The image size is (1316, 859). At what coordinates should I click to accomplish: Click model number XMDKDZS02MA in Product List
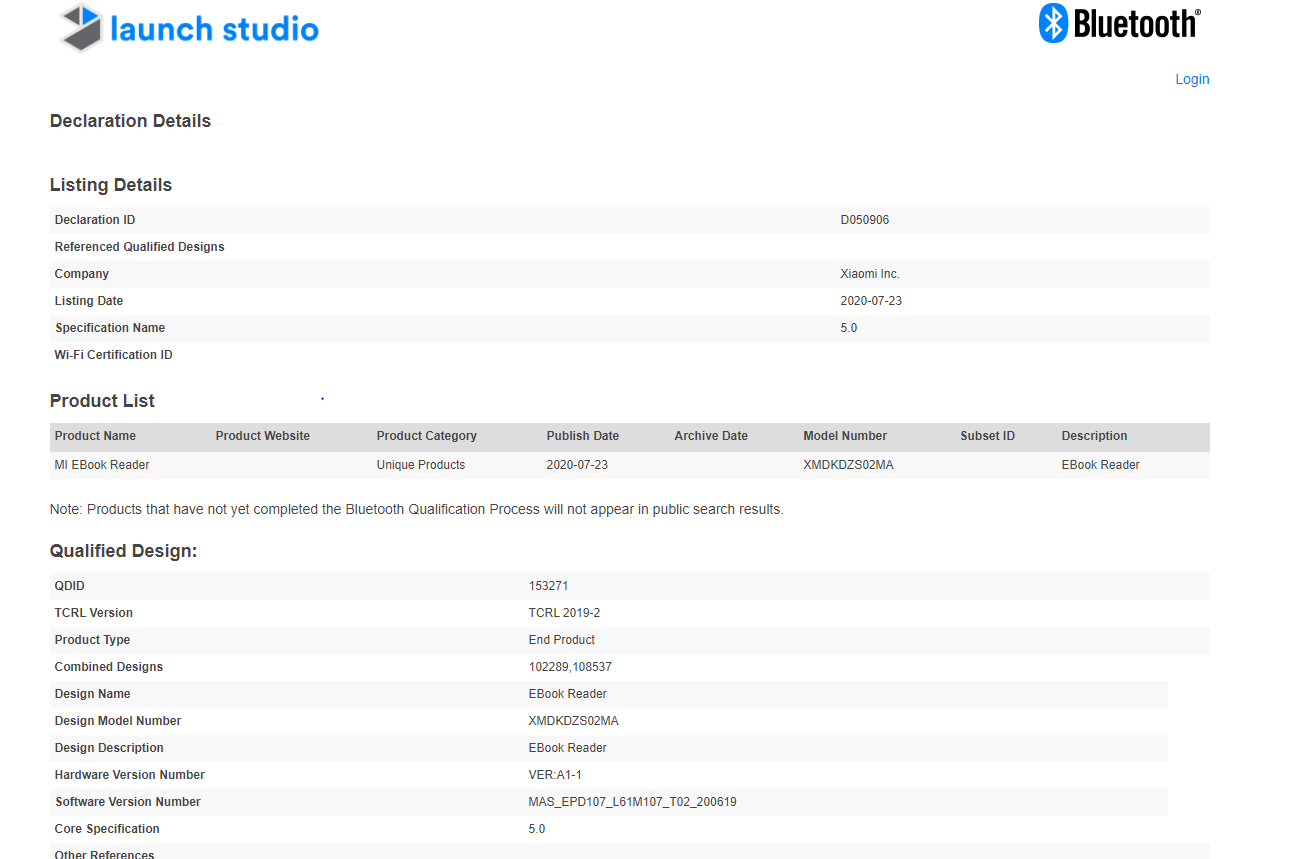[849, 465]
